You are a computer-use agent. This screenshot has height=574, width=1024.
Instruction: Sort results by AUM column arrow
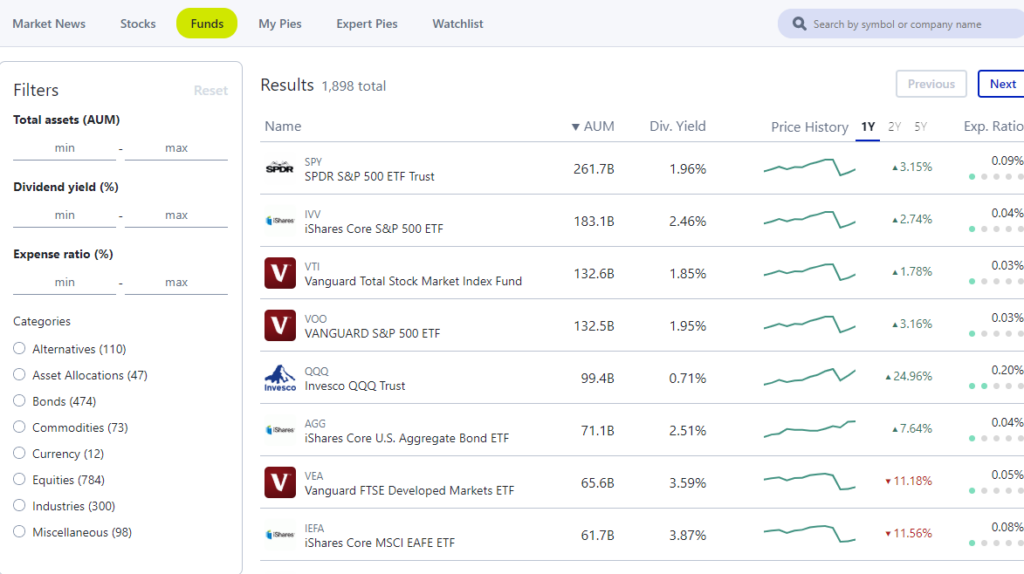575,127
